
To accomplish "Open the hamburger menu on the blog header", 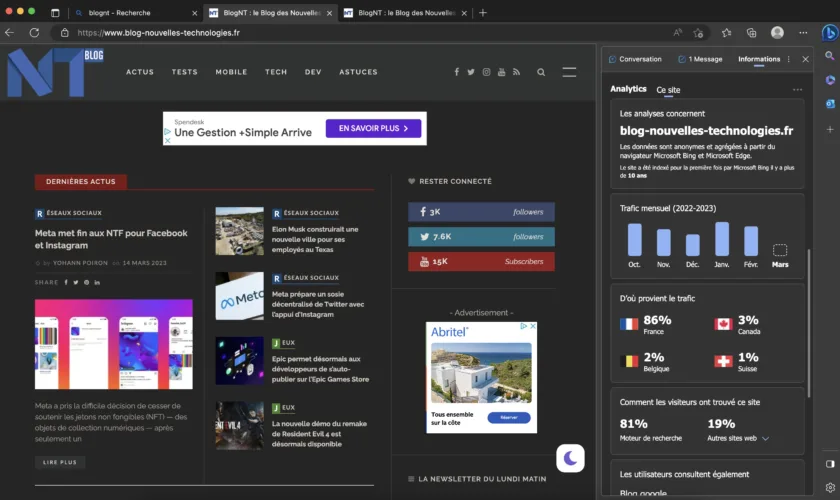I will click(569, 72).
